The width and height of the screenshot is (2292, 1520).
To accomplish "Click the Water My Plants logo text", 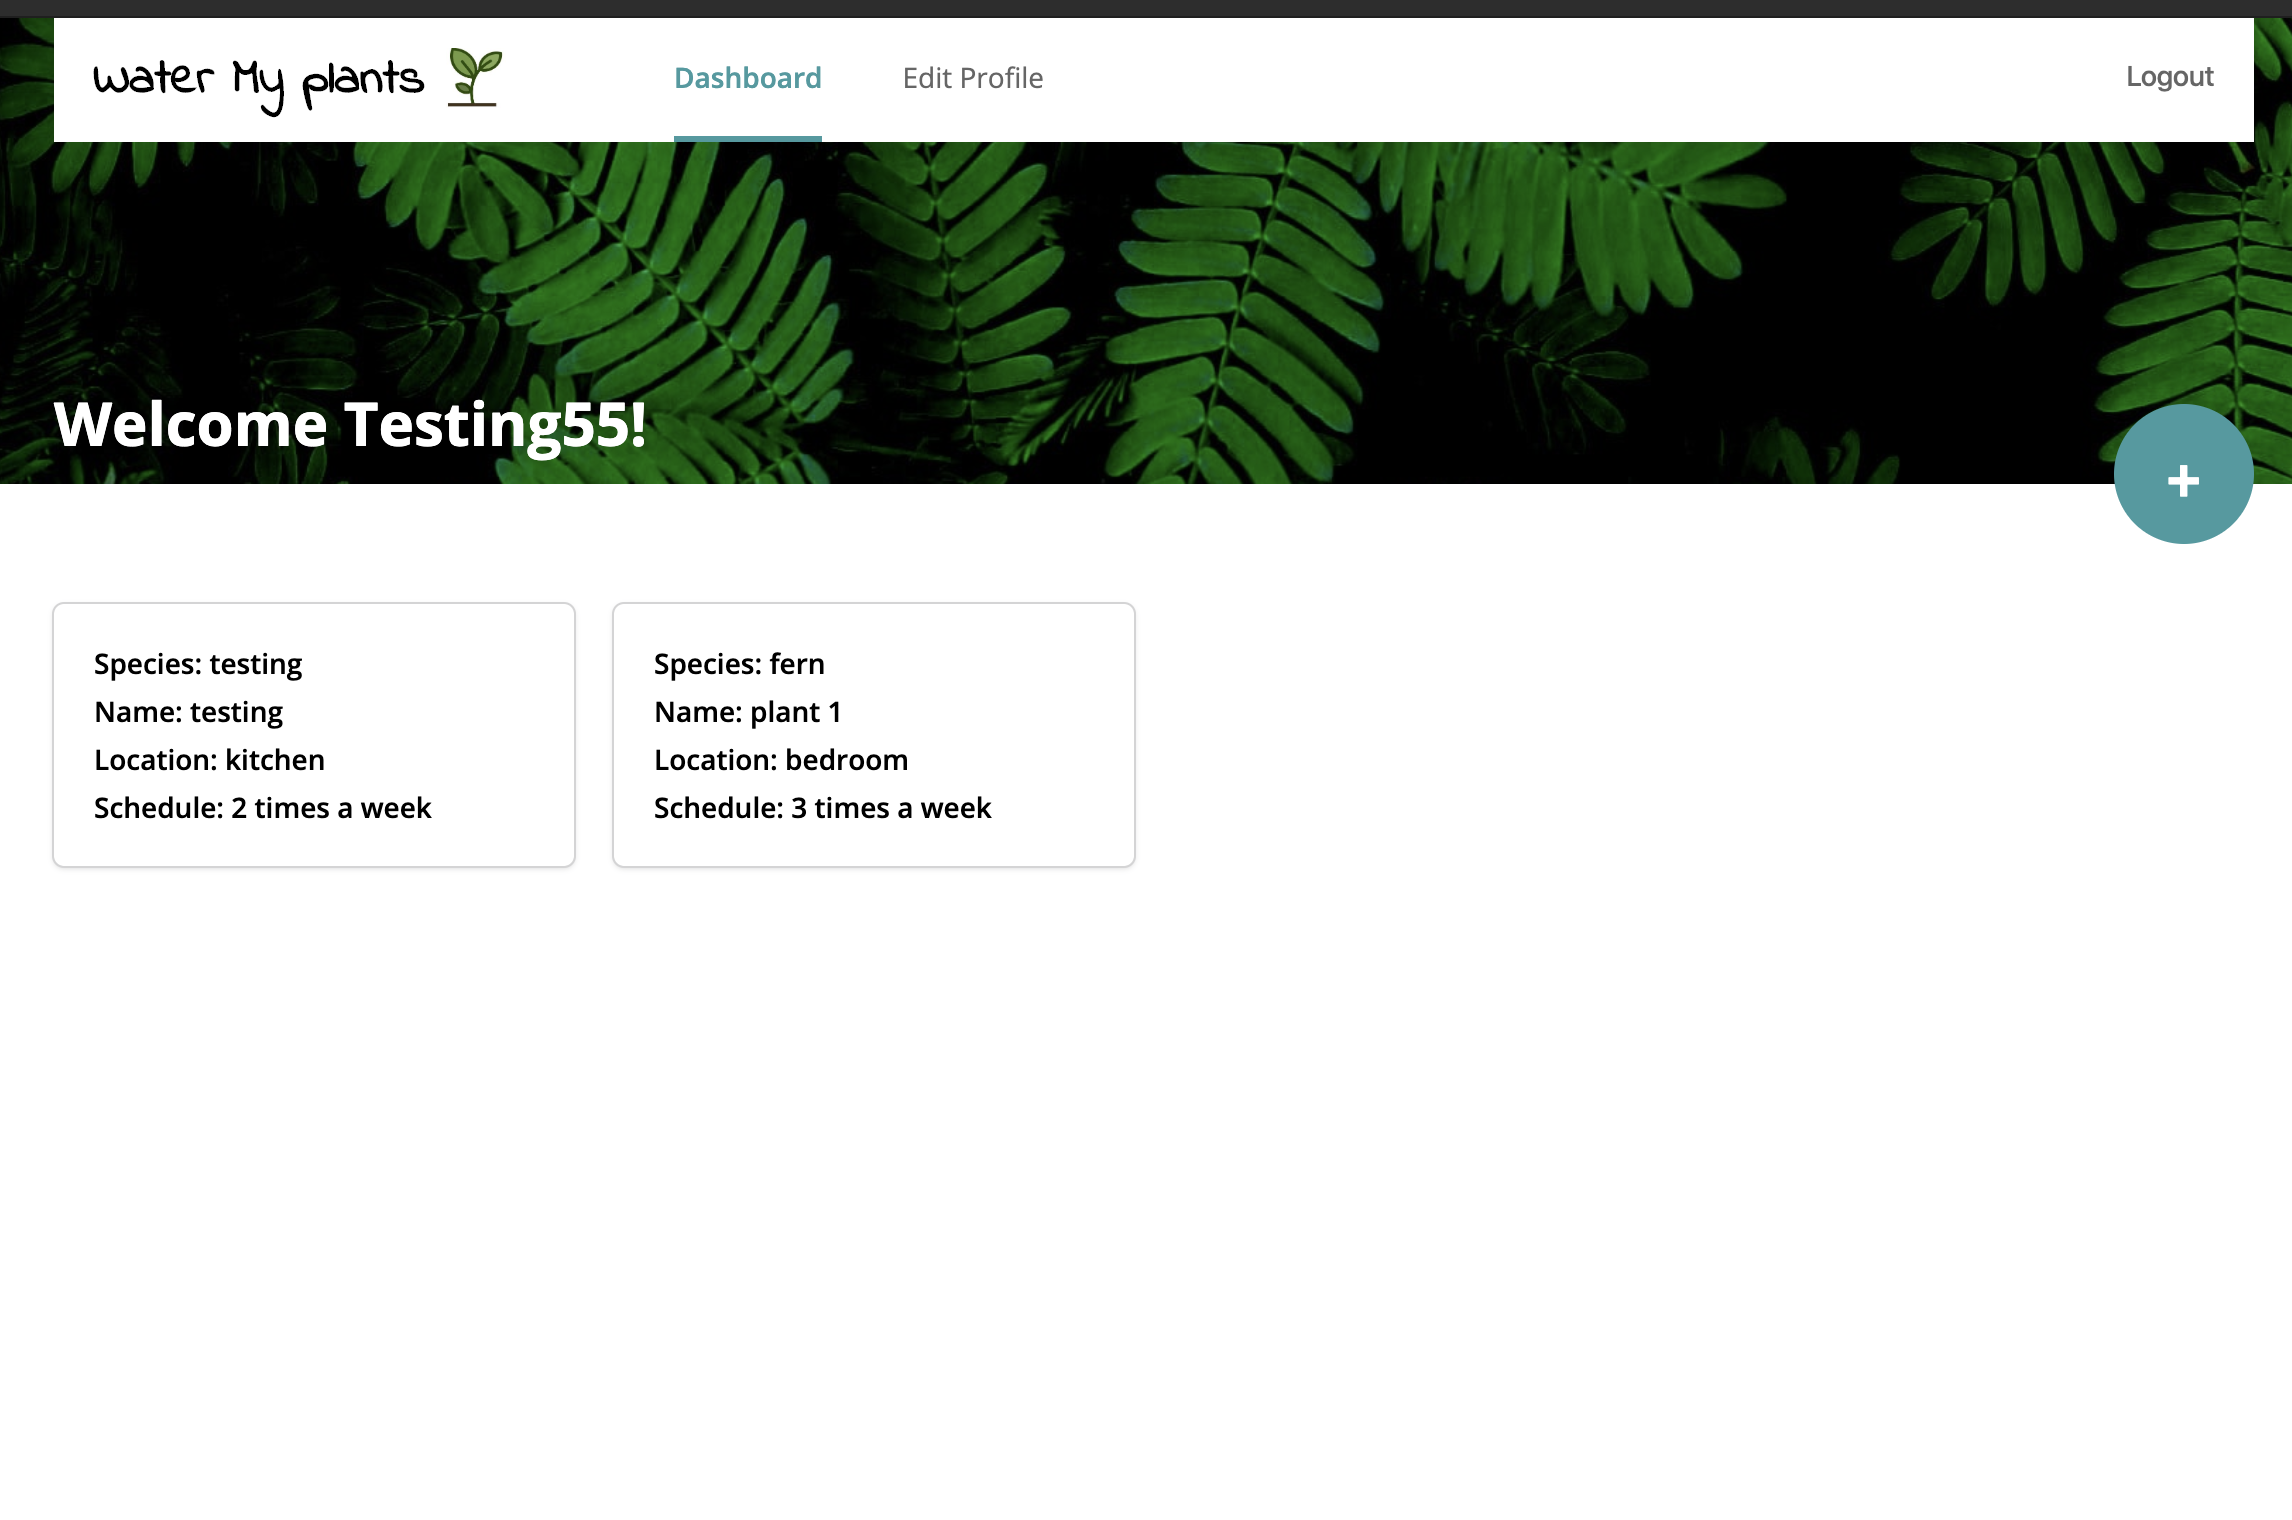I will [x=258, y=80].
